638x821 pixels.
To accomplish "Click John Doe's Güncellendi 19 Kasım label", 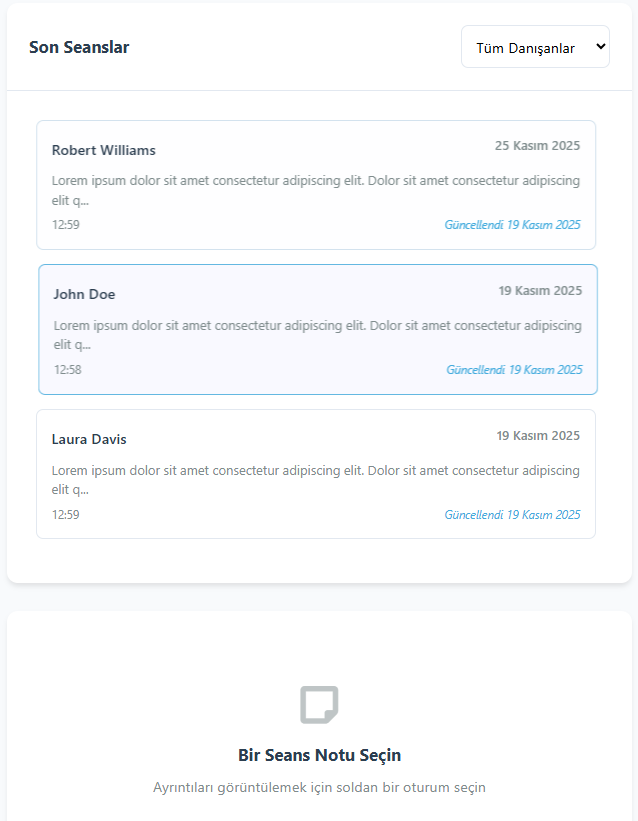I will coord(514,370).
